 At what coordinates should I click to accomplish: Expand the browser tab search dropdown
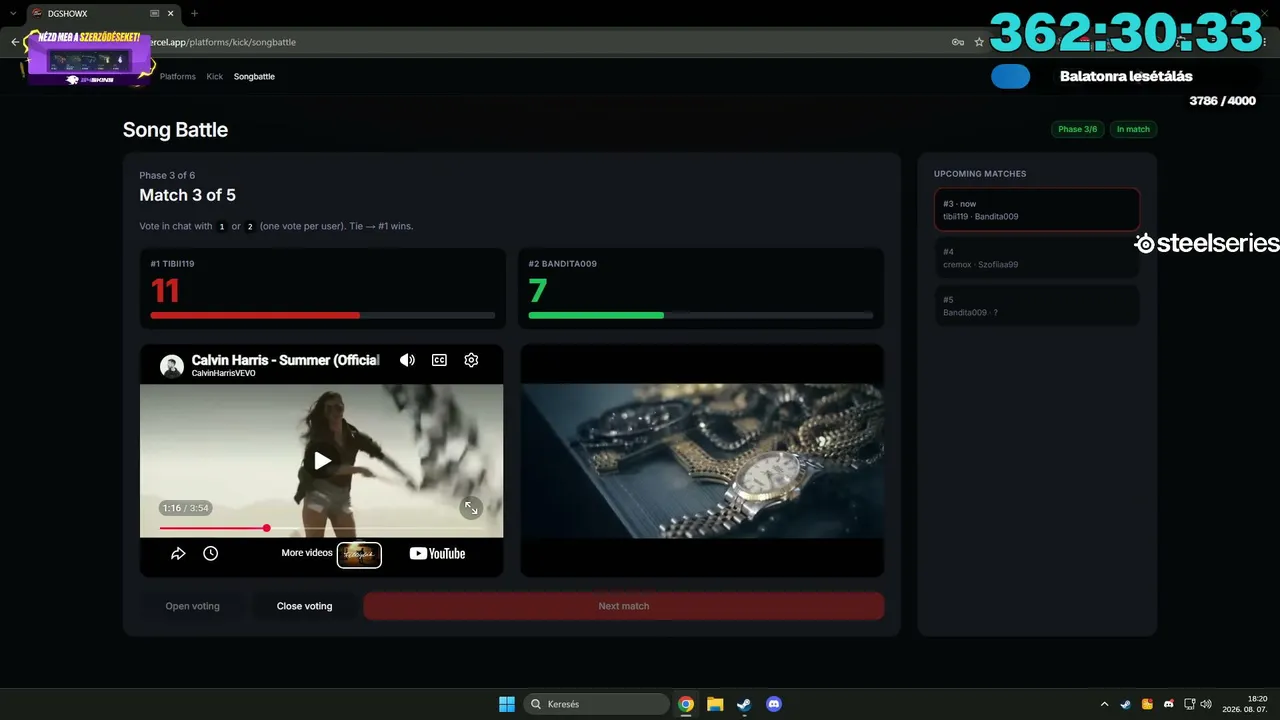(x=11, y=14)
